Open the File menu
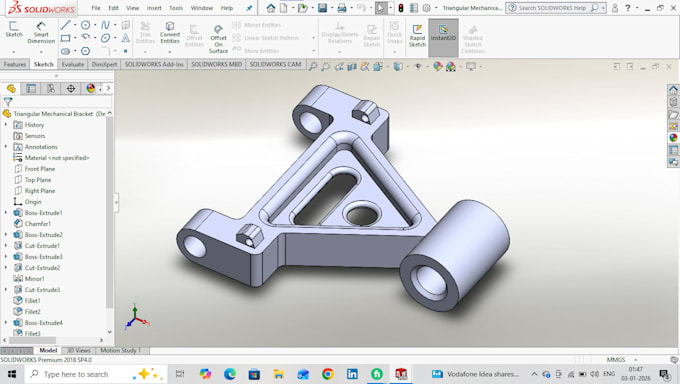Viewport: 680px width, 384px height. [x=96, y=8]
